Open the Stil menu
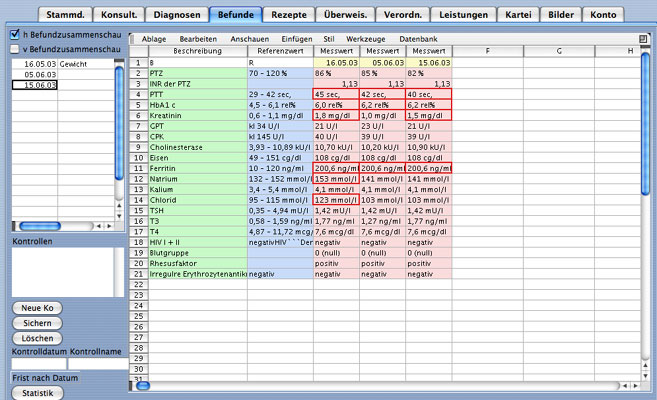The height and width of the screenshot is (400, 657). (329, 39)
